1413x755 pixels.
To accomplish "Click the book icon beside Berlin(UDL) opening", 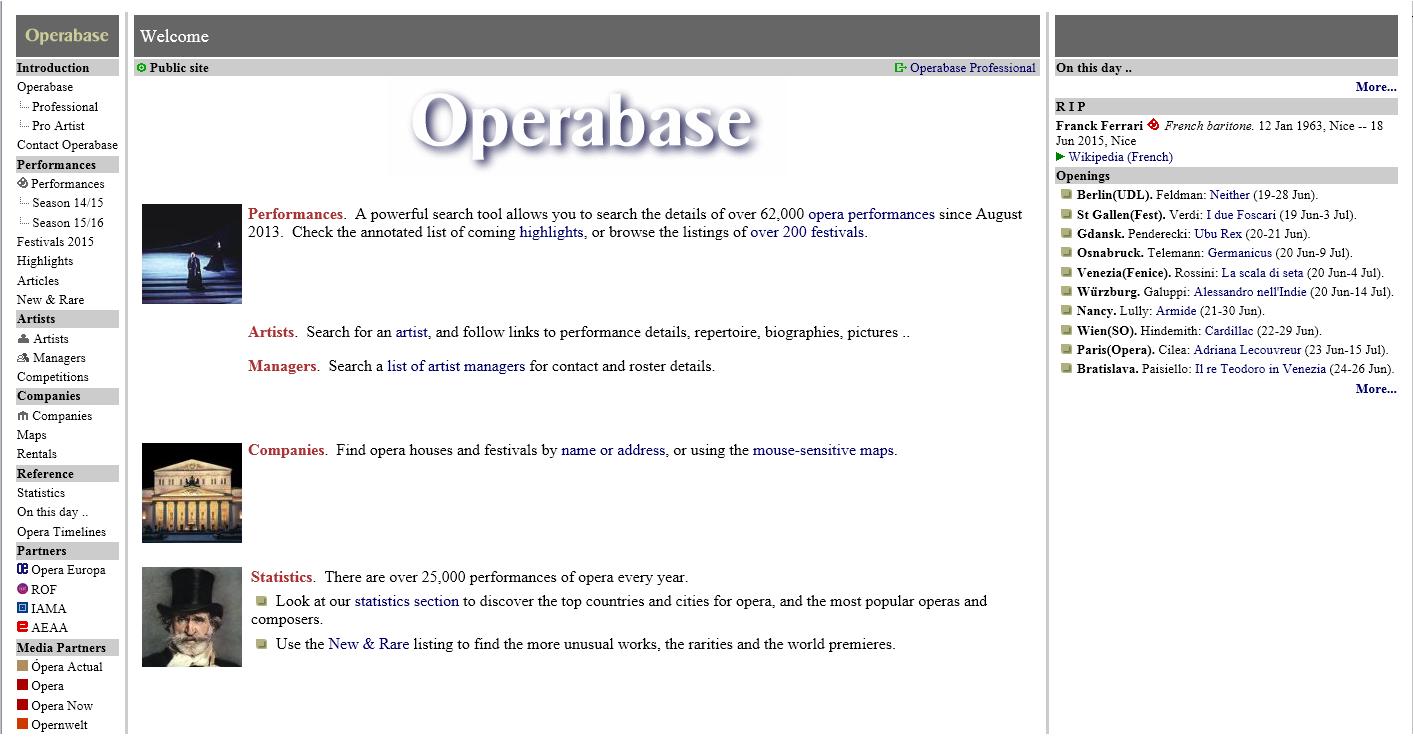I will 1067,195.
